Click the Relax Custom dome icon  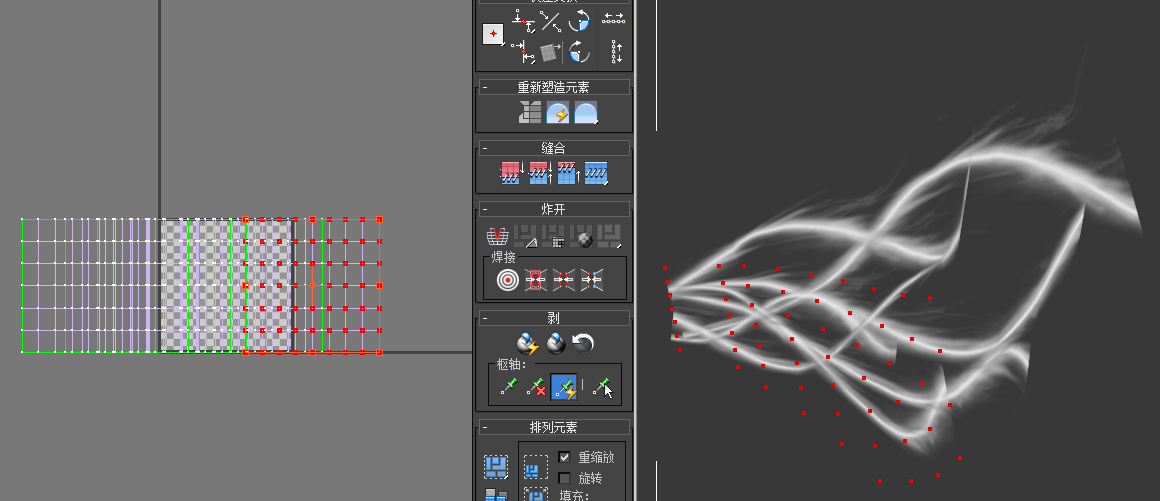586,112
